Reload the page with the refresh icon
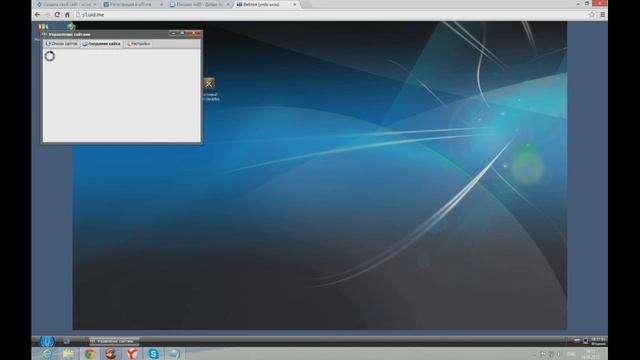640x360 pixels. coord(57,15)
